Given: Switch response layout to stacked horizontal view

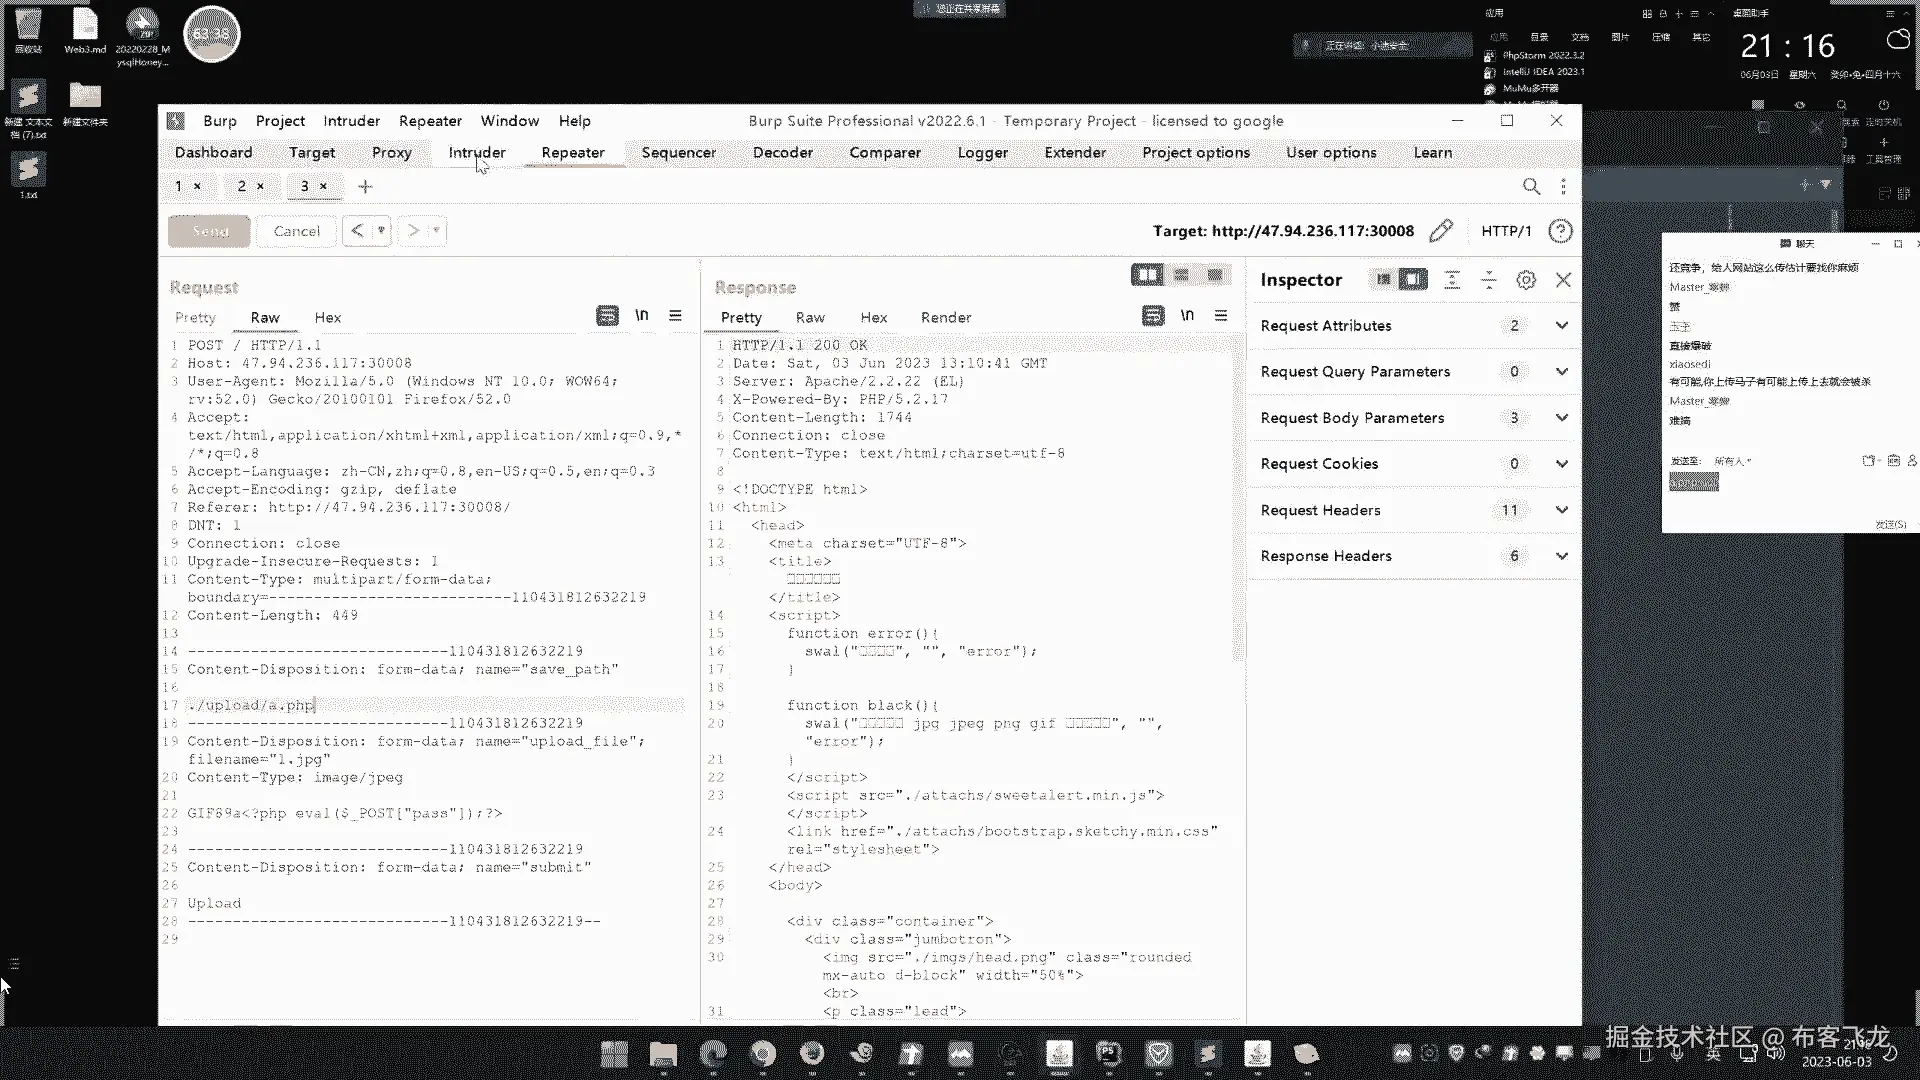Looking at the screenshot, I should [x=1181, y=275].
